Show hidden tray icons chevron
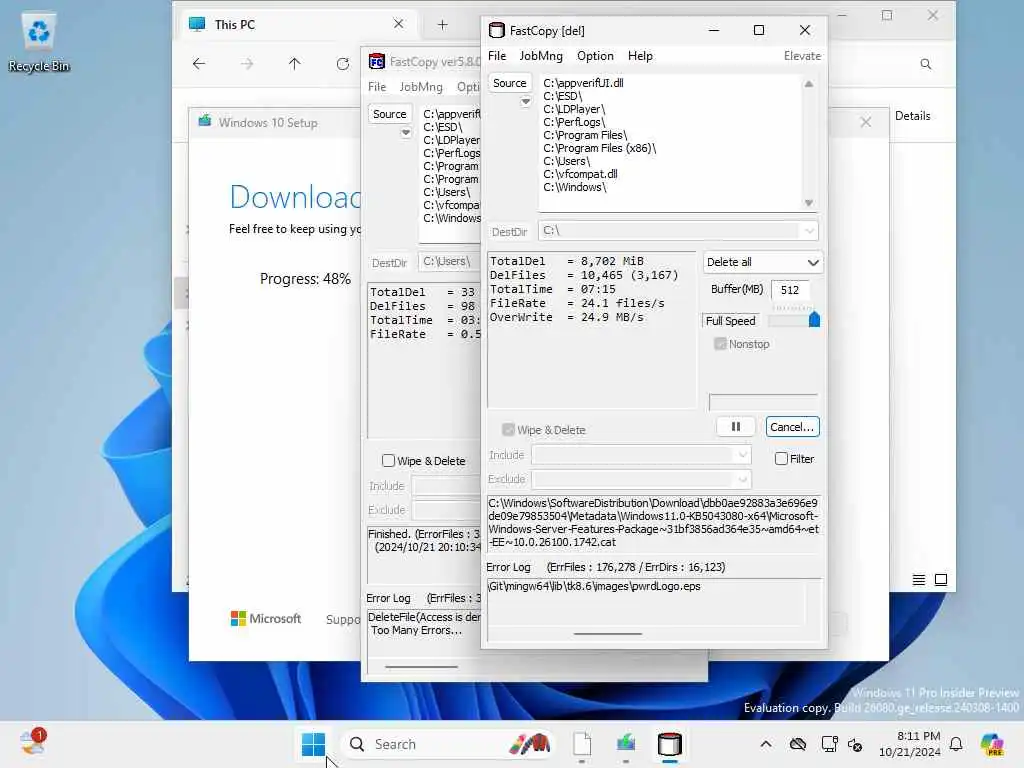The width and height of the screenshot is (1024, 768). click(766, 744)
